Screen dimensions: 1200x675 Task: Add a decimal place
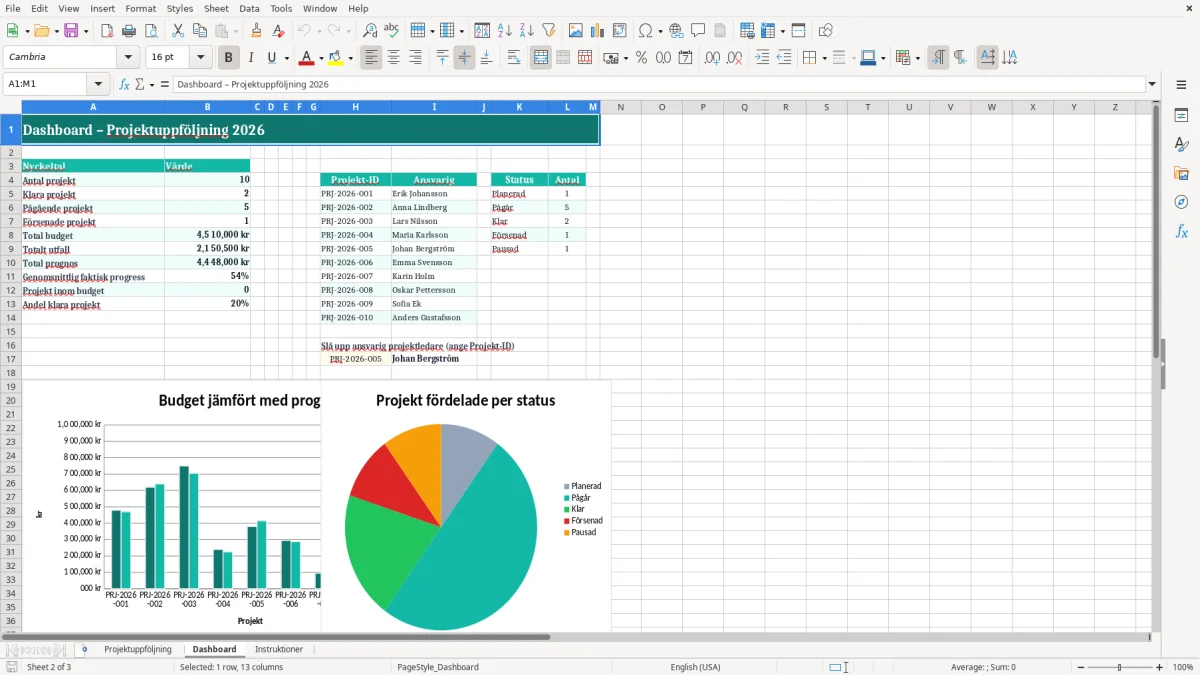click(x=713, y=58)
